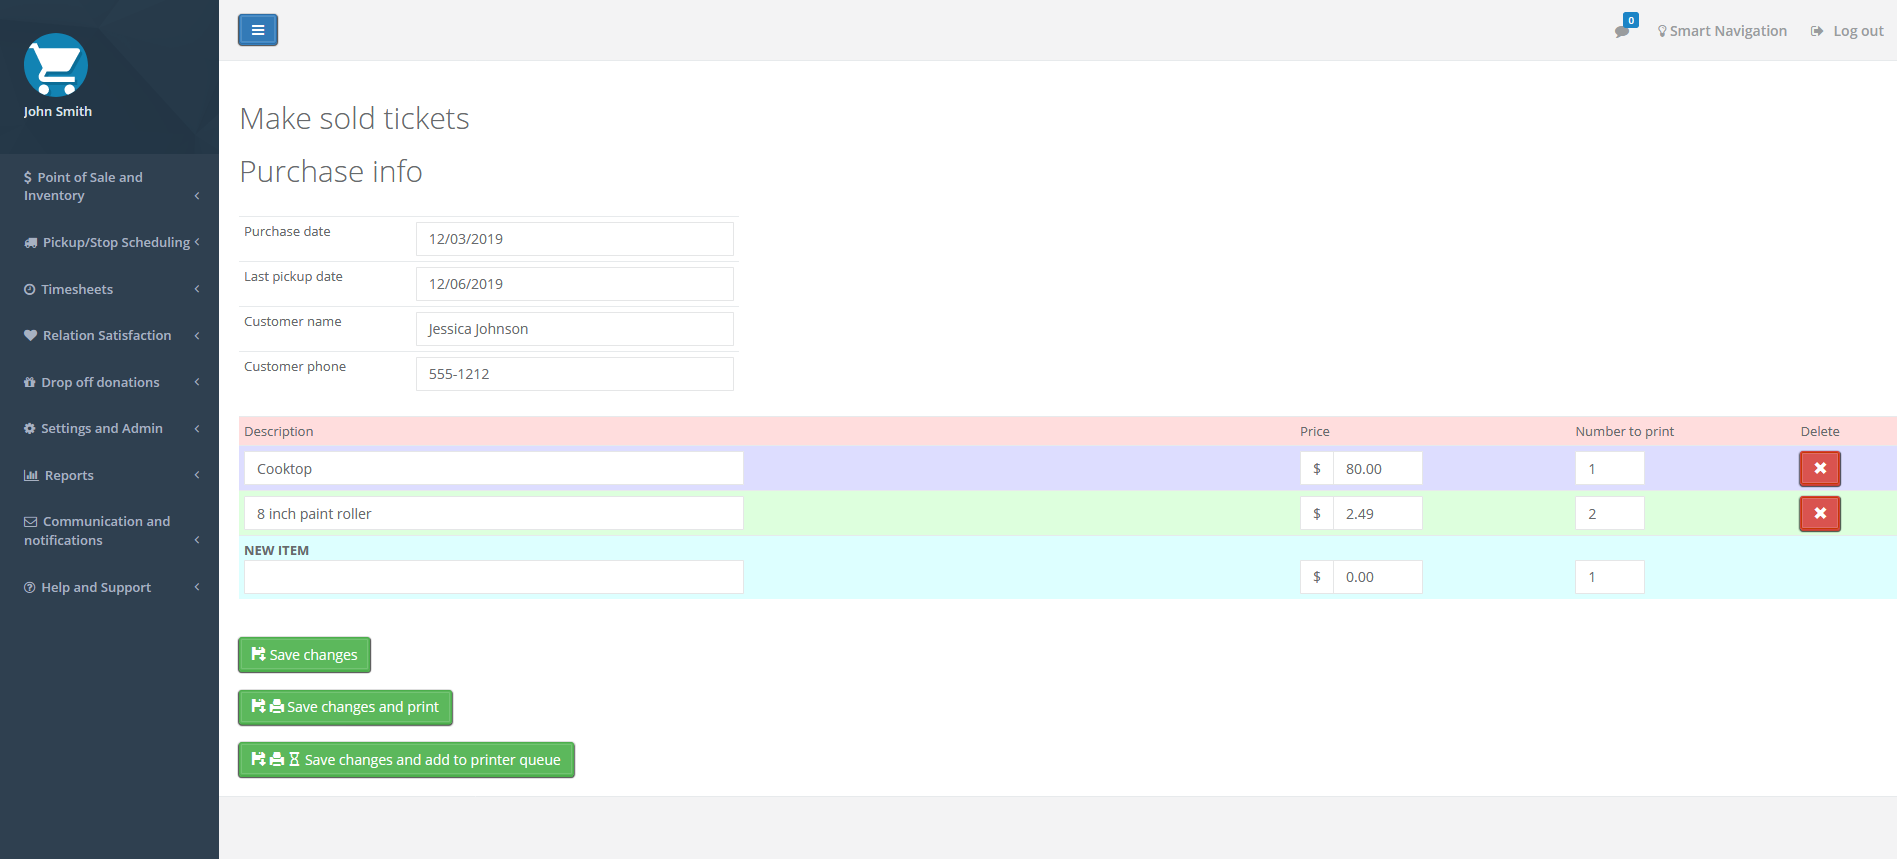Screen dimensions: 1897x859
Task: Click the hamburger menu toggle button
Action: pos(257,30)
